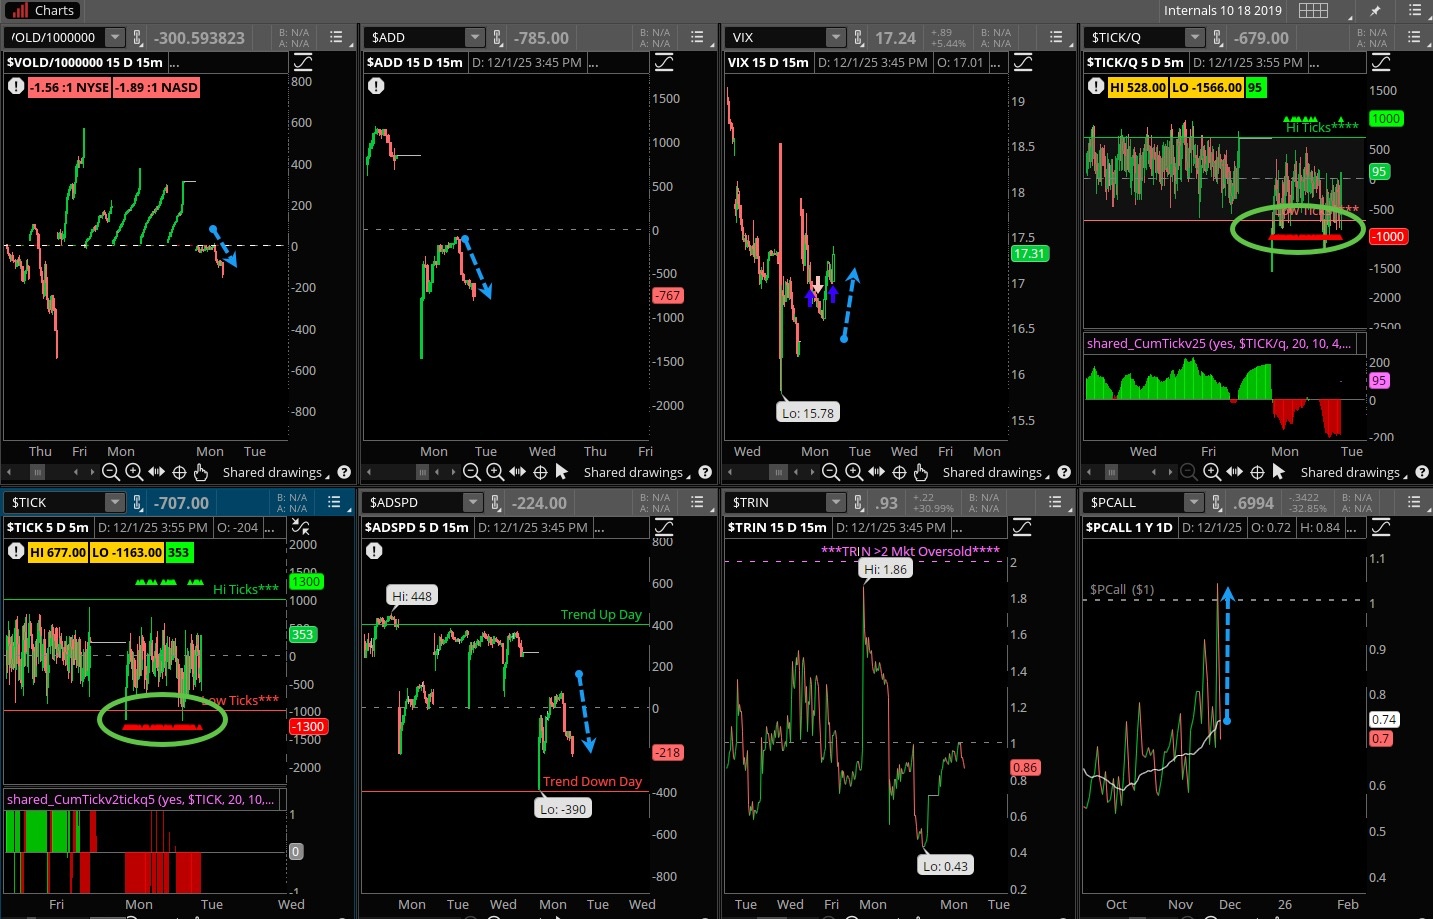Screen dimensions: 1433x919
Task: Toggle the pin icon in the top bar
Action: [1375, 11]
